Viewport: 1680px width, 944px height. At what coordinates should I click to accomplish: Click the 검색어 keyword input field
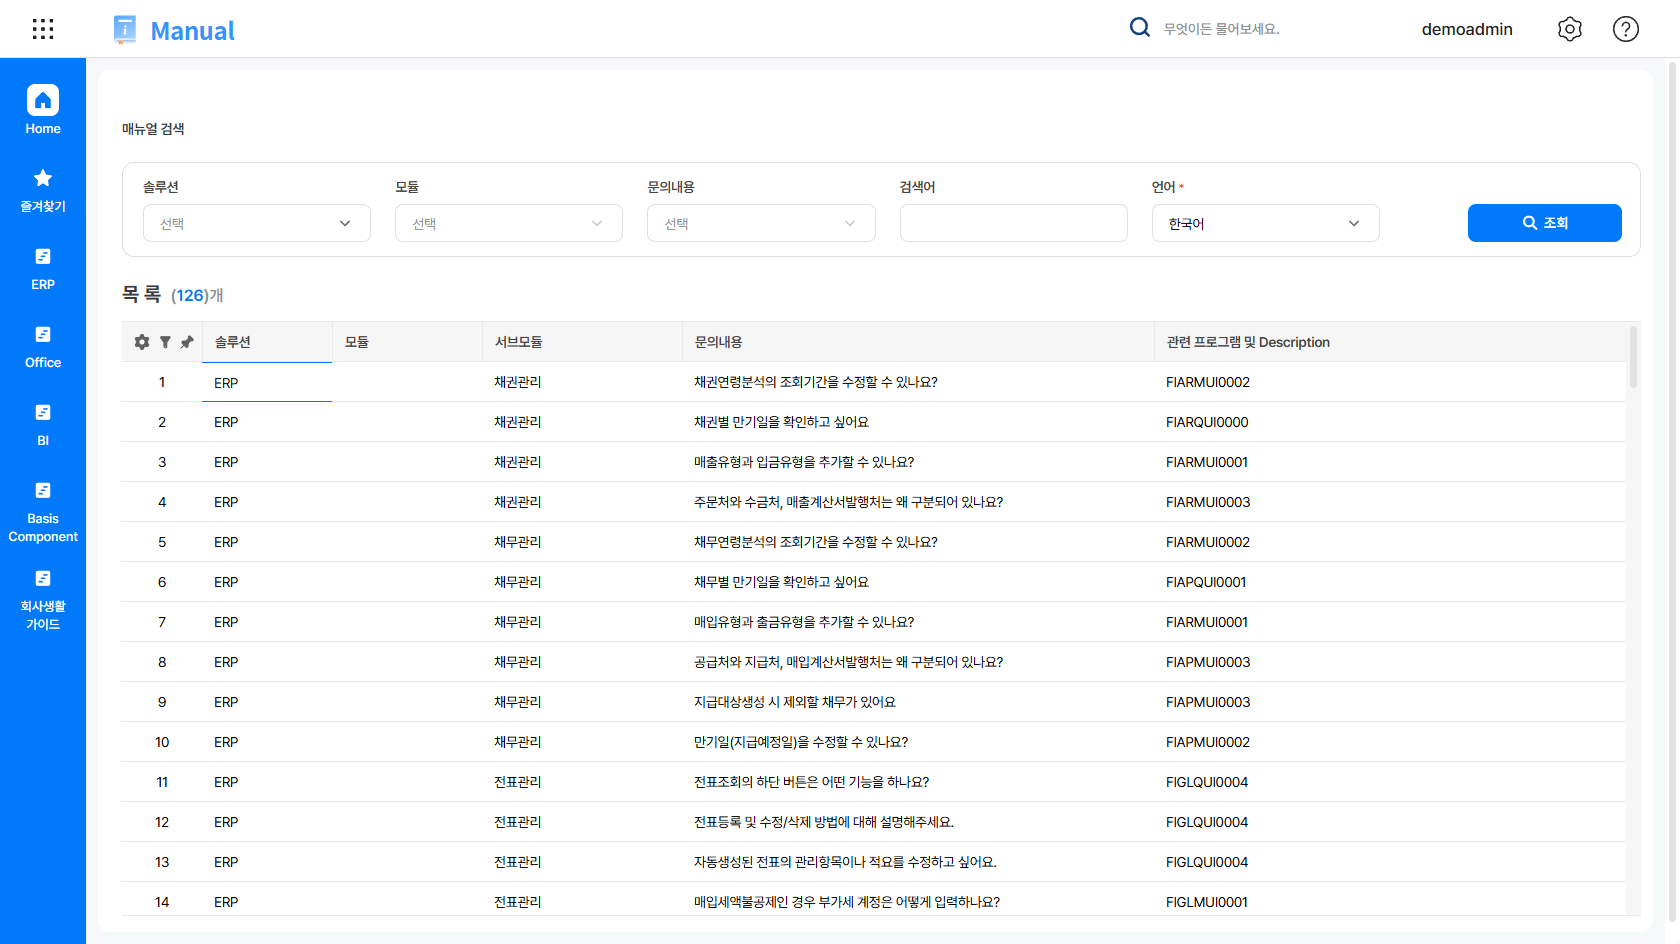(1013, 223)
